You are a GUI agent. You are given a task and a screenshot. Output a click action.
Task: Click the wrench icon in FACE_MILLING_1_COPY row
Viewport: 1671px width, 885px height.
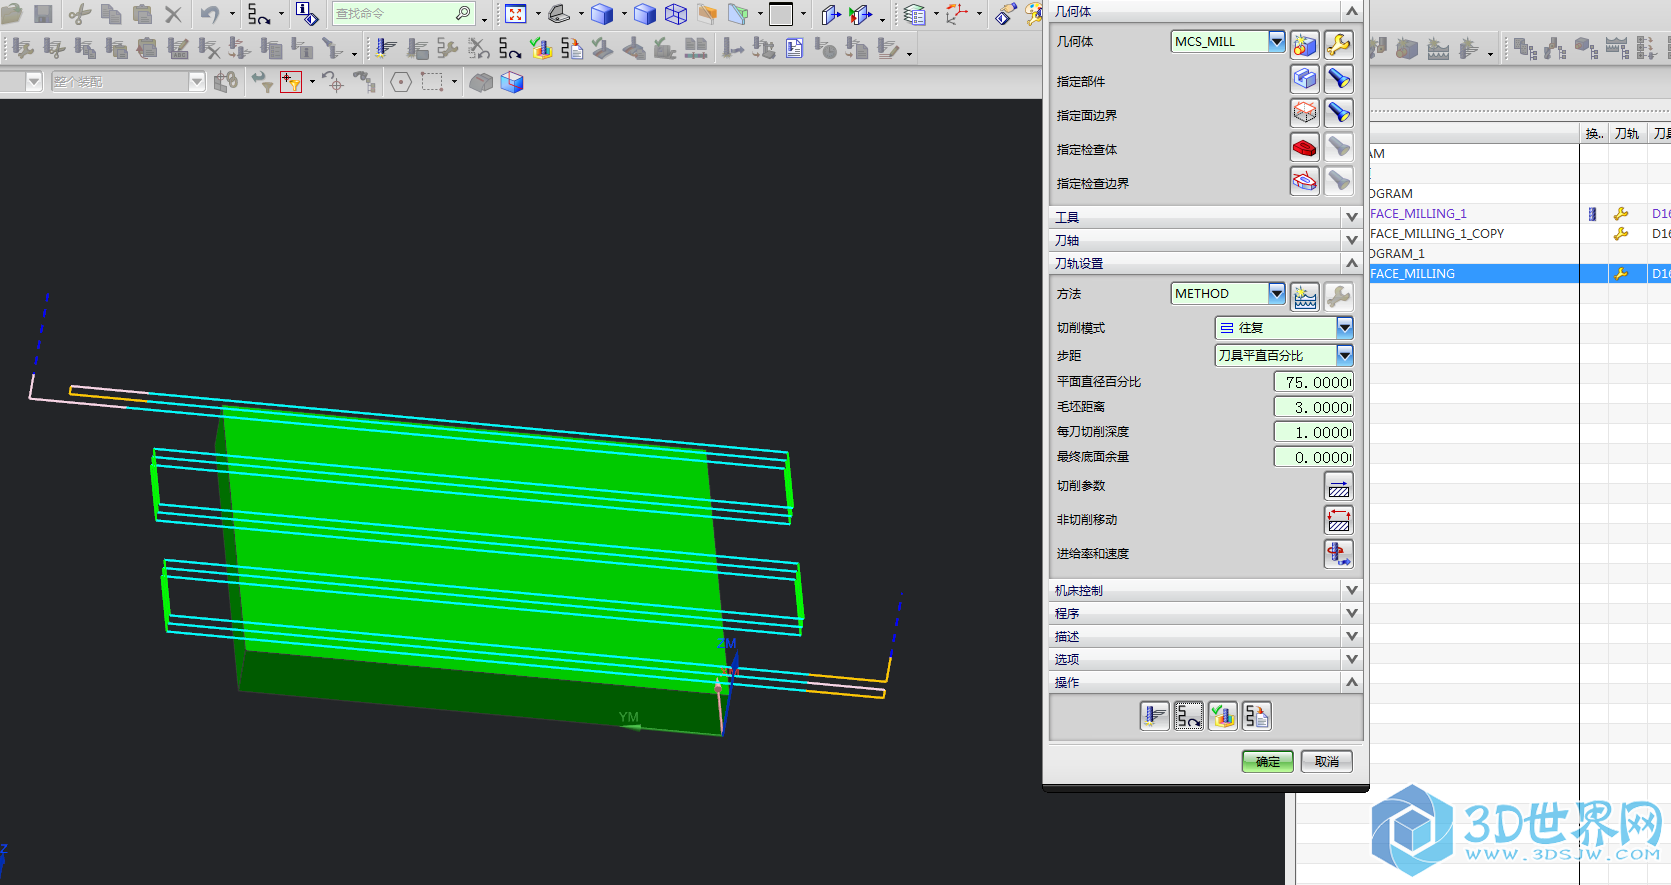pyautogui.click(x=1621, y=233)
